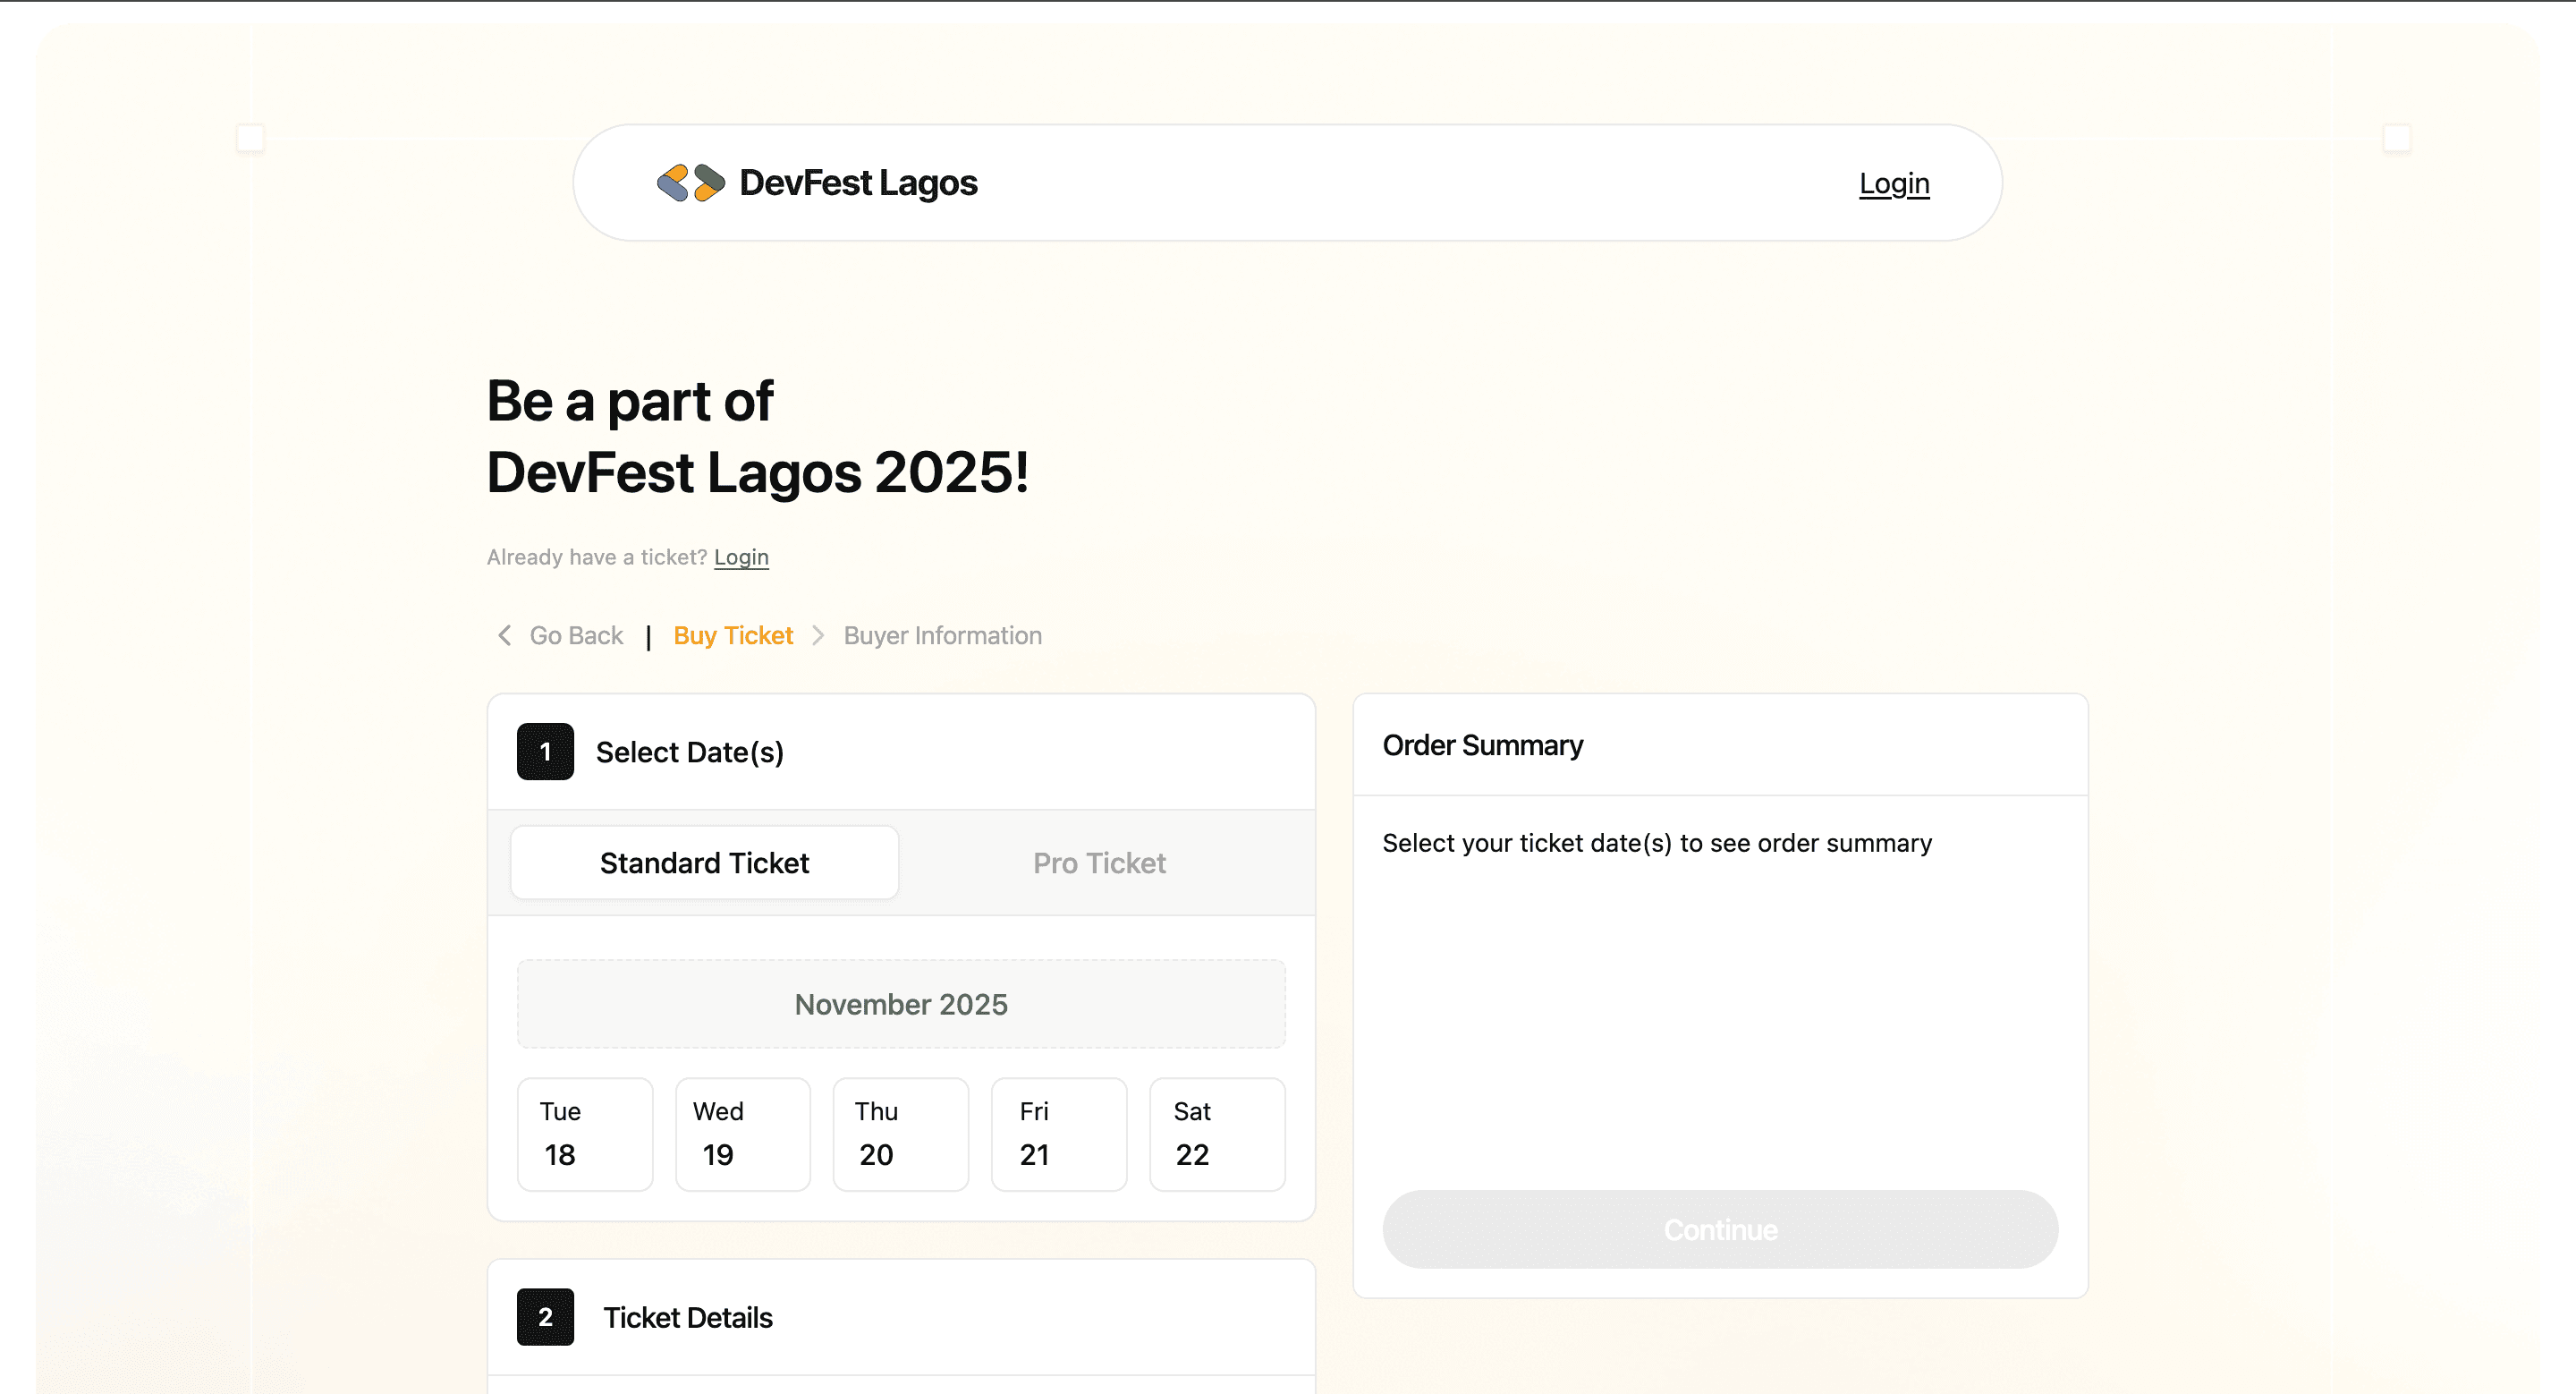
Task: Open the DevFest Lagos home title
Action: (x=858, y=183)
